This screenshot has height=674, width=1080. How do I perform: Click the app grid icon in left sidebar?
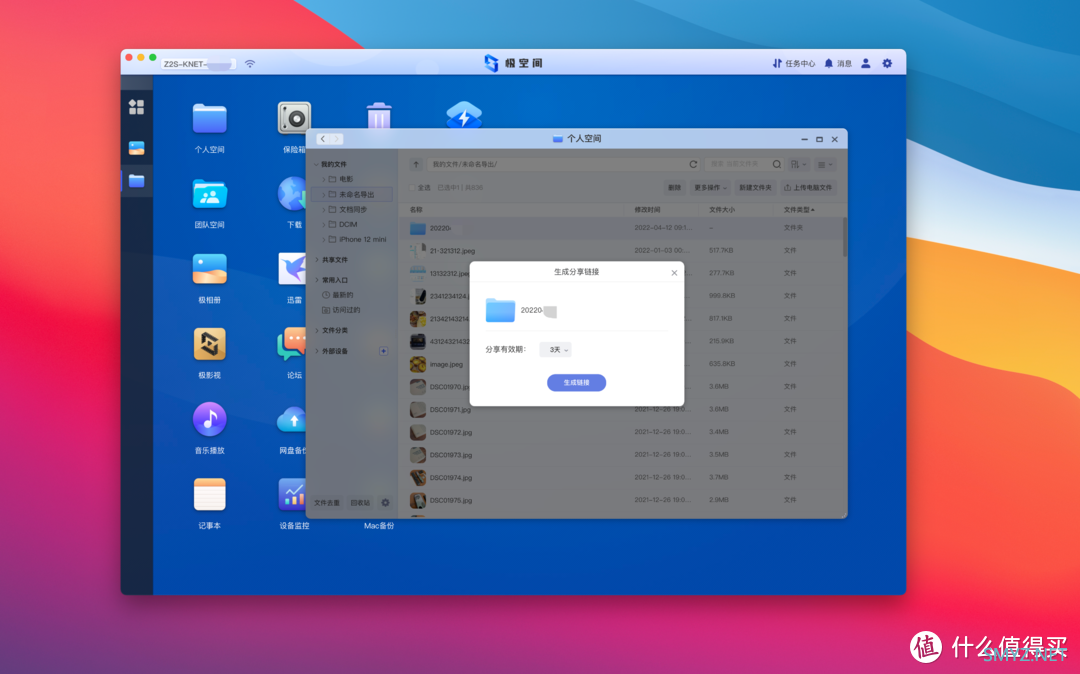136,107
